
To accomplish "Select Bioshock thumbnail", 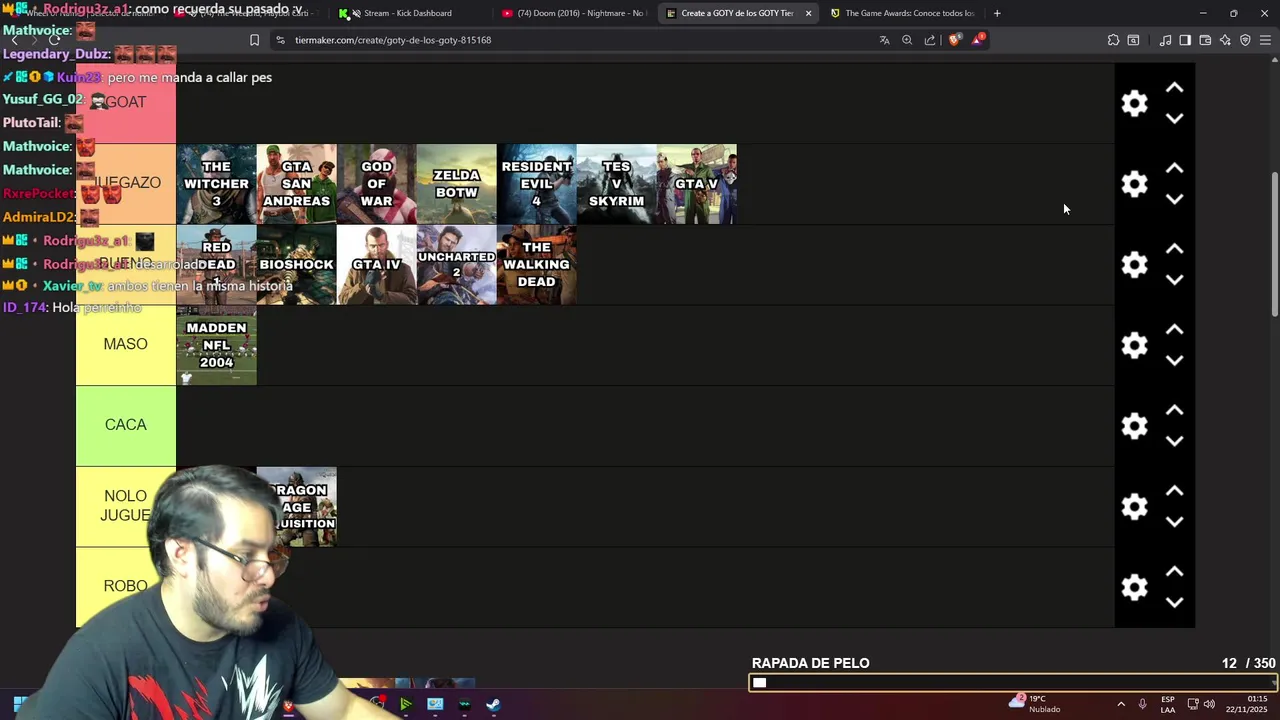I will click(296, 265).
